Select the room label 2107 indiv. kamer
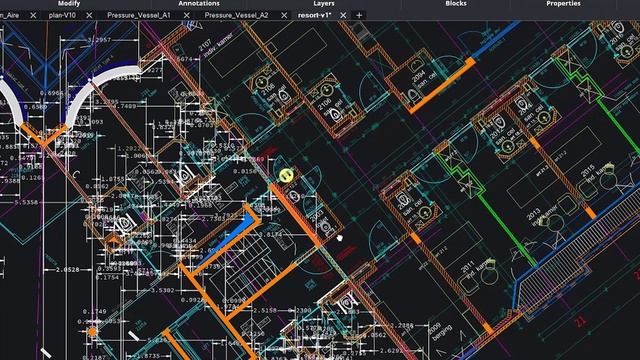 click(215, 45)
